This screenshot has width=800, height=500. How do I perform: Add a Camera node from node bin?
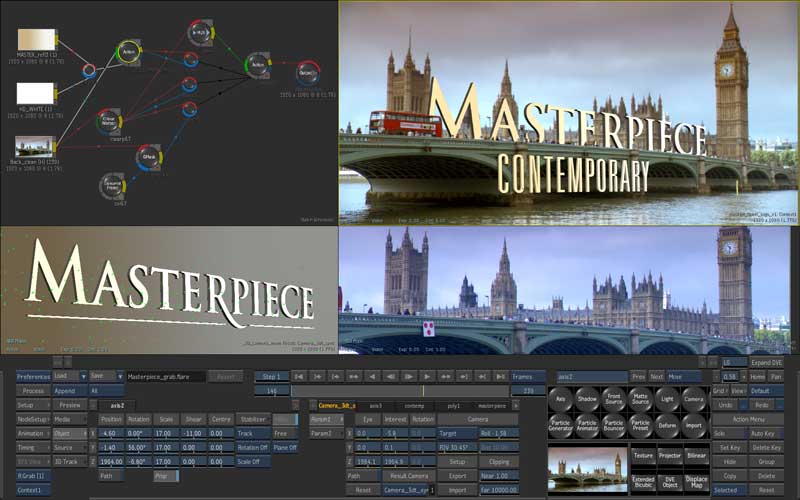click(693, 399)
